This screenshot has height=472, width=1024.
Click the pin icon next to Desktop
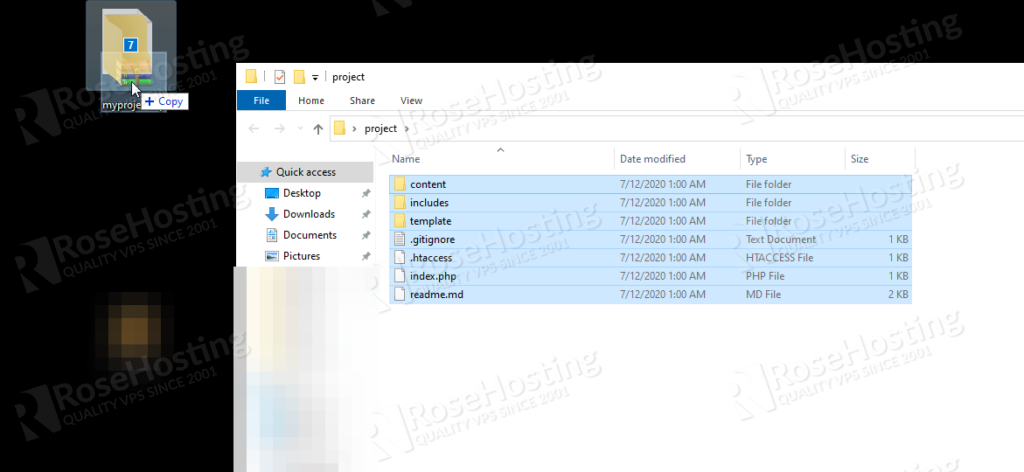[366, 193]
